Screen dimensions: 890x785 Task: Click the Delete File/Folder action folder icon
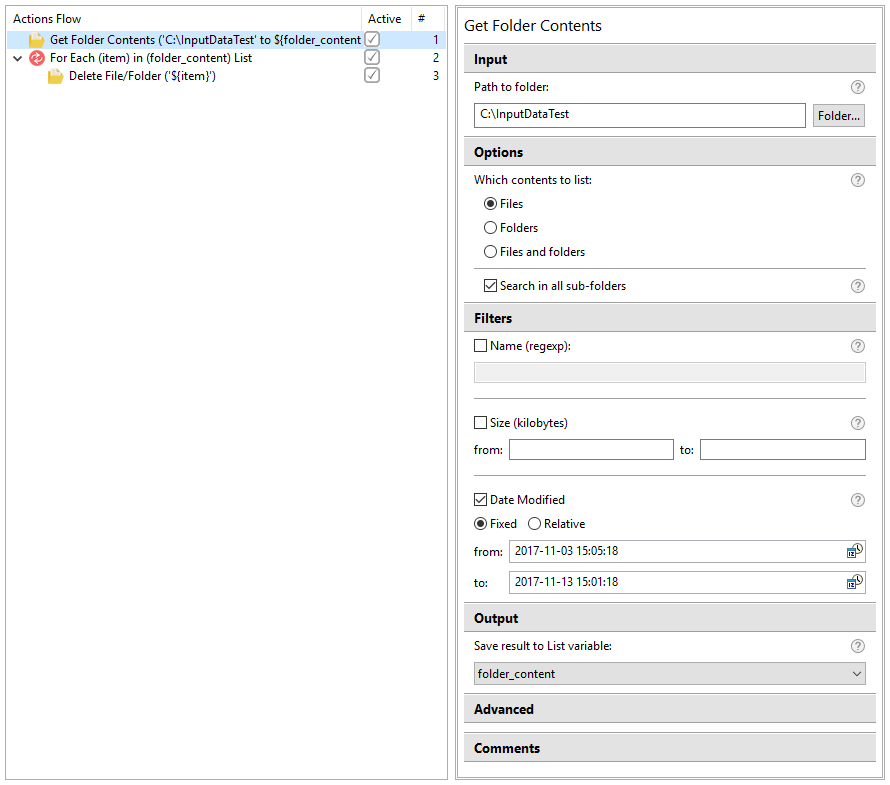pyautogui.click(x=55, y=76)
